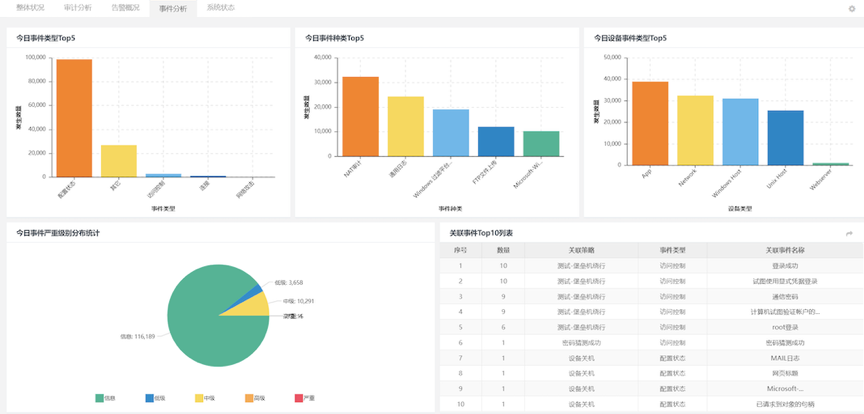Click the share arrow icon on Top10 list

pyautogui.click(x=849, y=233)
